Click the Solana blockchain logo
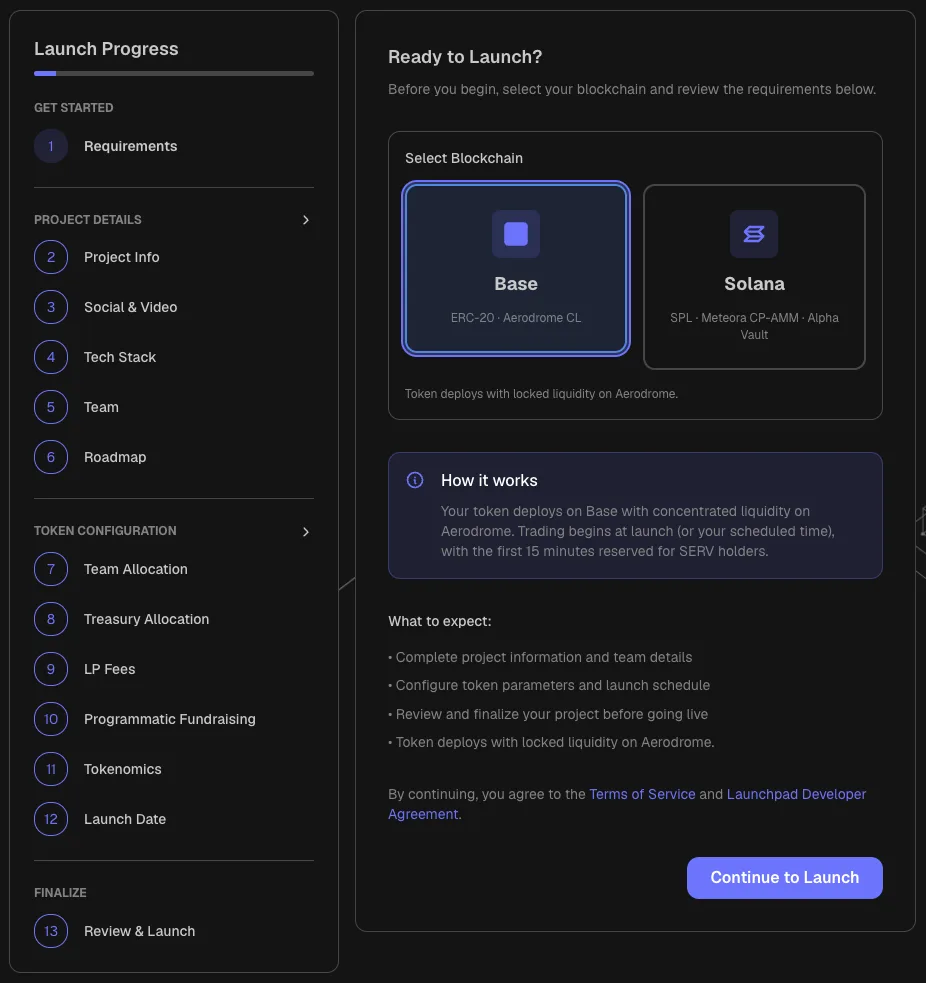926x983 pixels. tap(754, 234)
